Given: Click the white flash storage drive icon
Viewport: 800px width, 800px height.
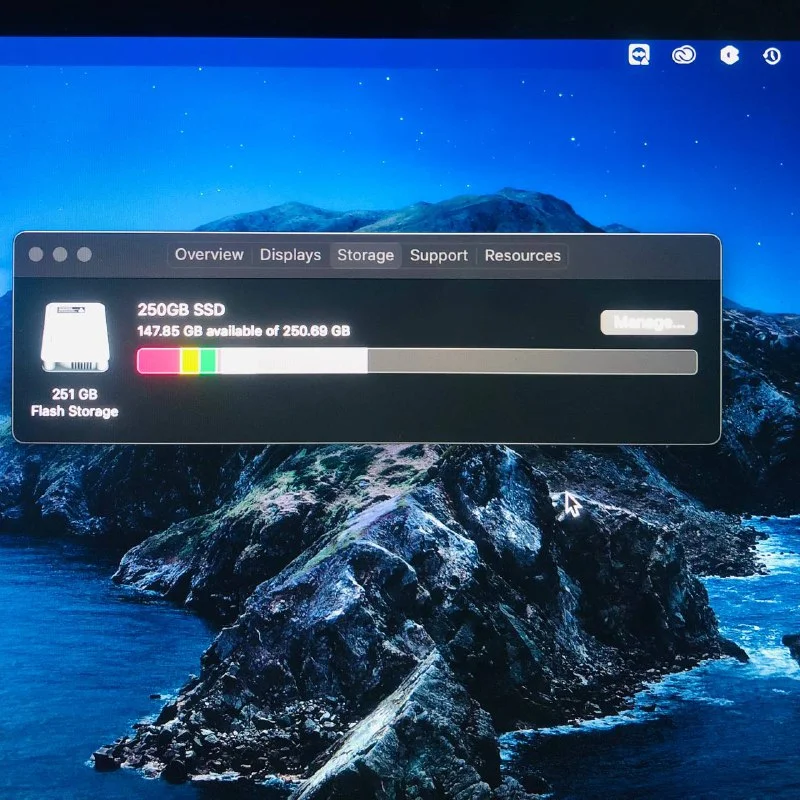Looking at the screenshot, I should click(75, 338).
